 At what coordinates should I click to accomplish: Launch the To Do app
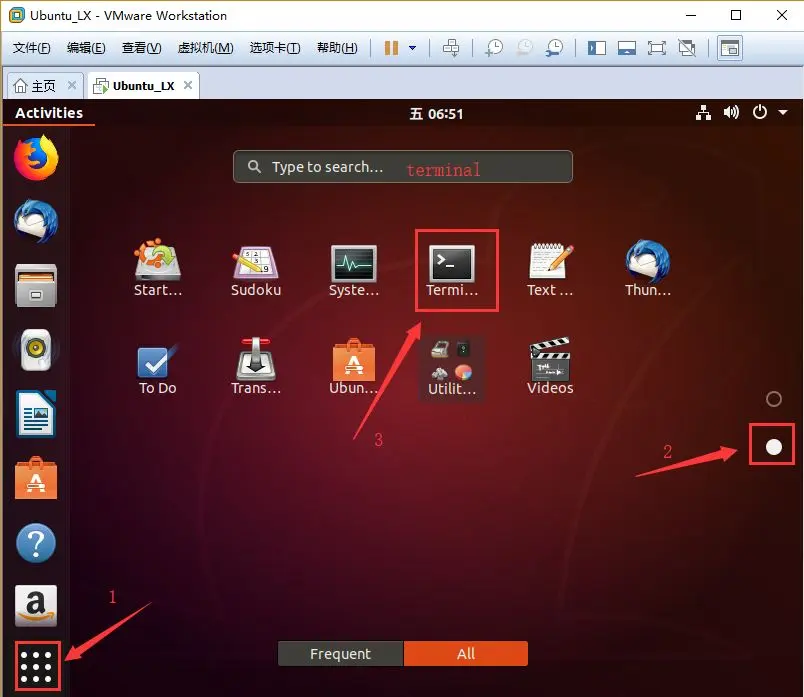click(157, 369)
